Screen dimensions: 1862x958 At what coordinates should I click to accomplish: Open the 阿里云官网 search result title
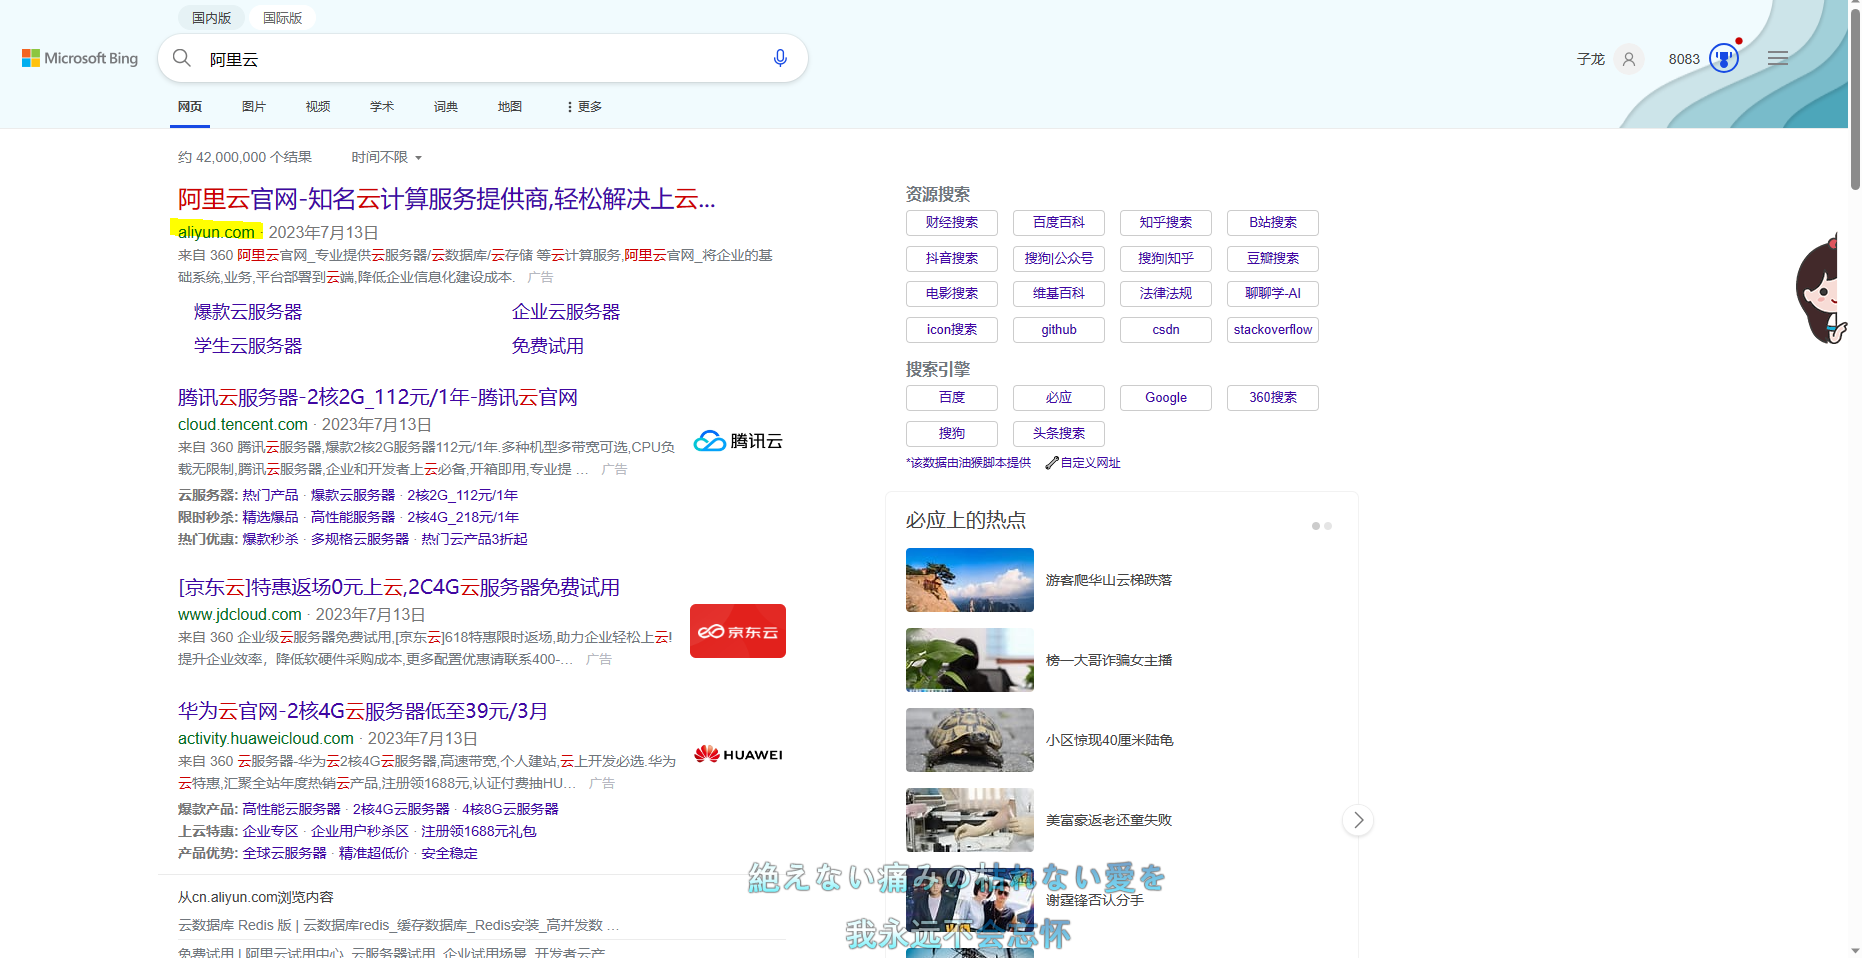tap(446, 199)
